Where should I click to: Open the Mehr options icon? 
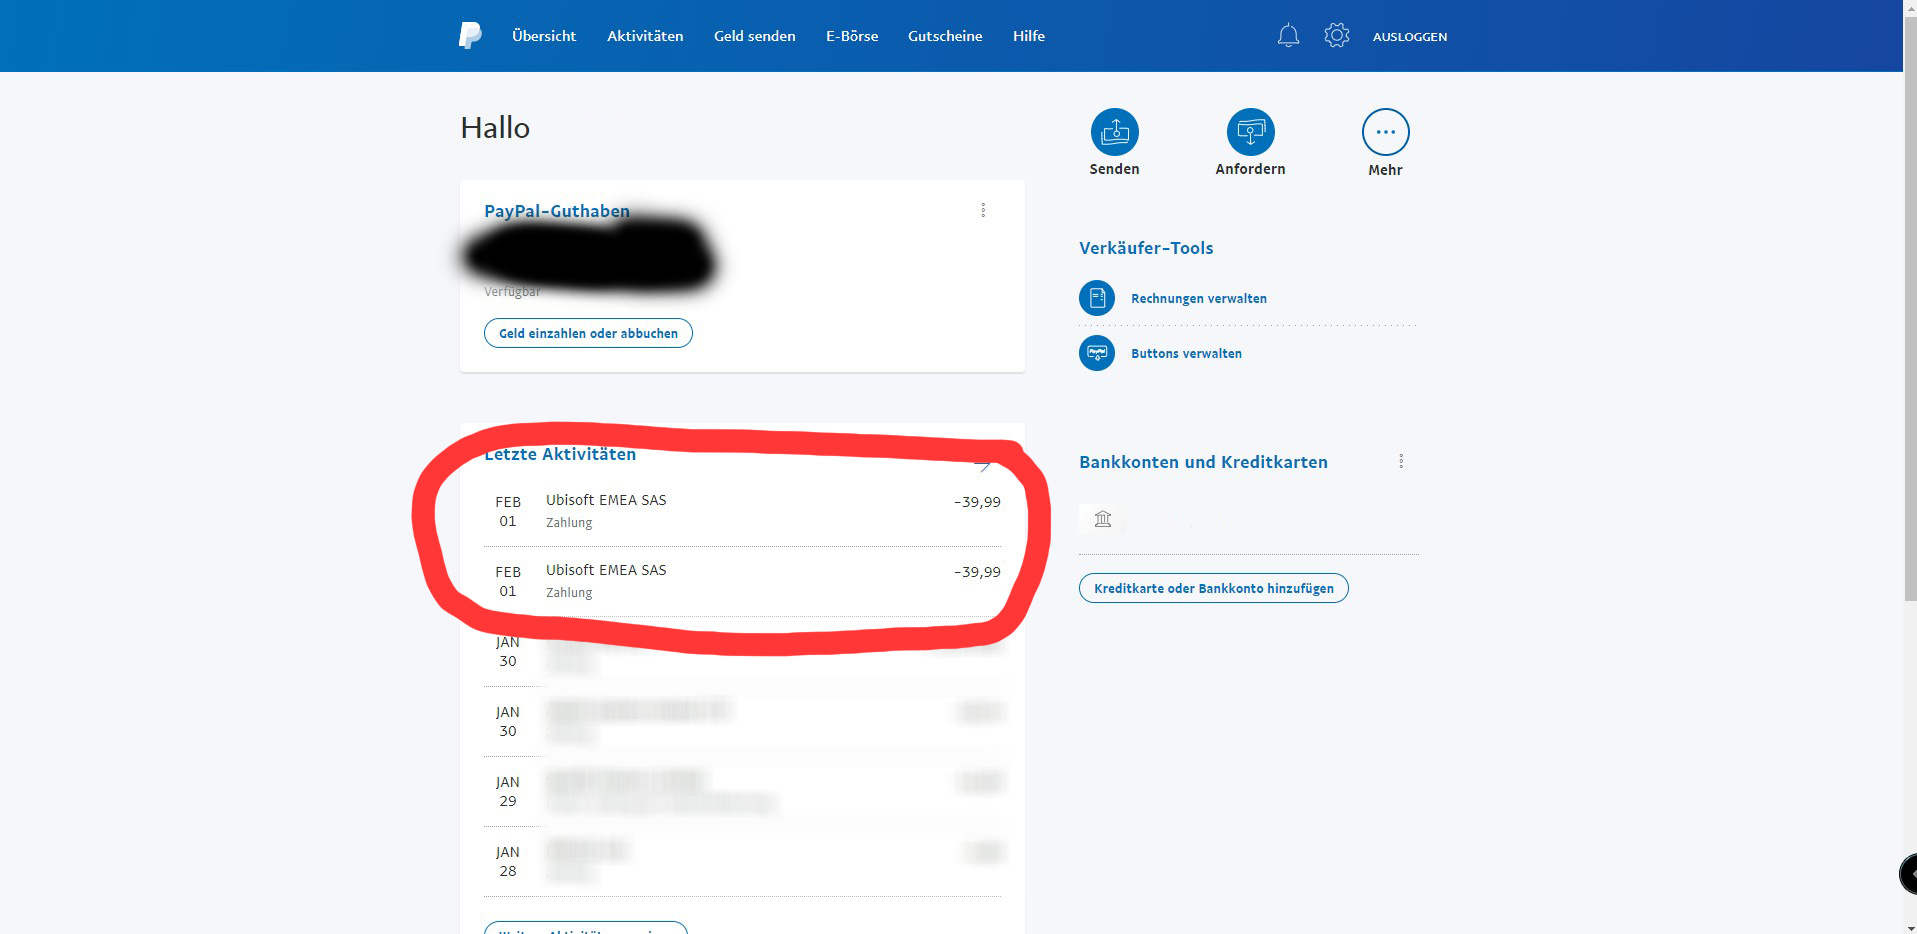pos(1386,132)
